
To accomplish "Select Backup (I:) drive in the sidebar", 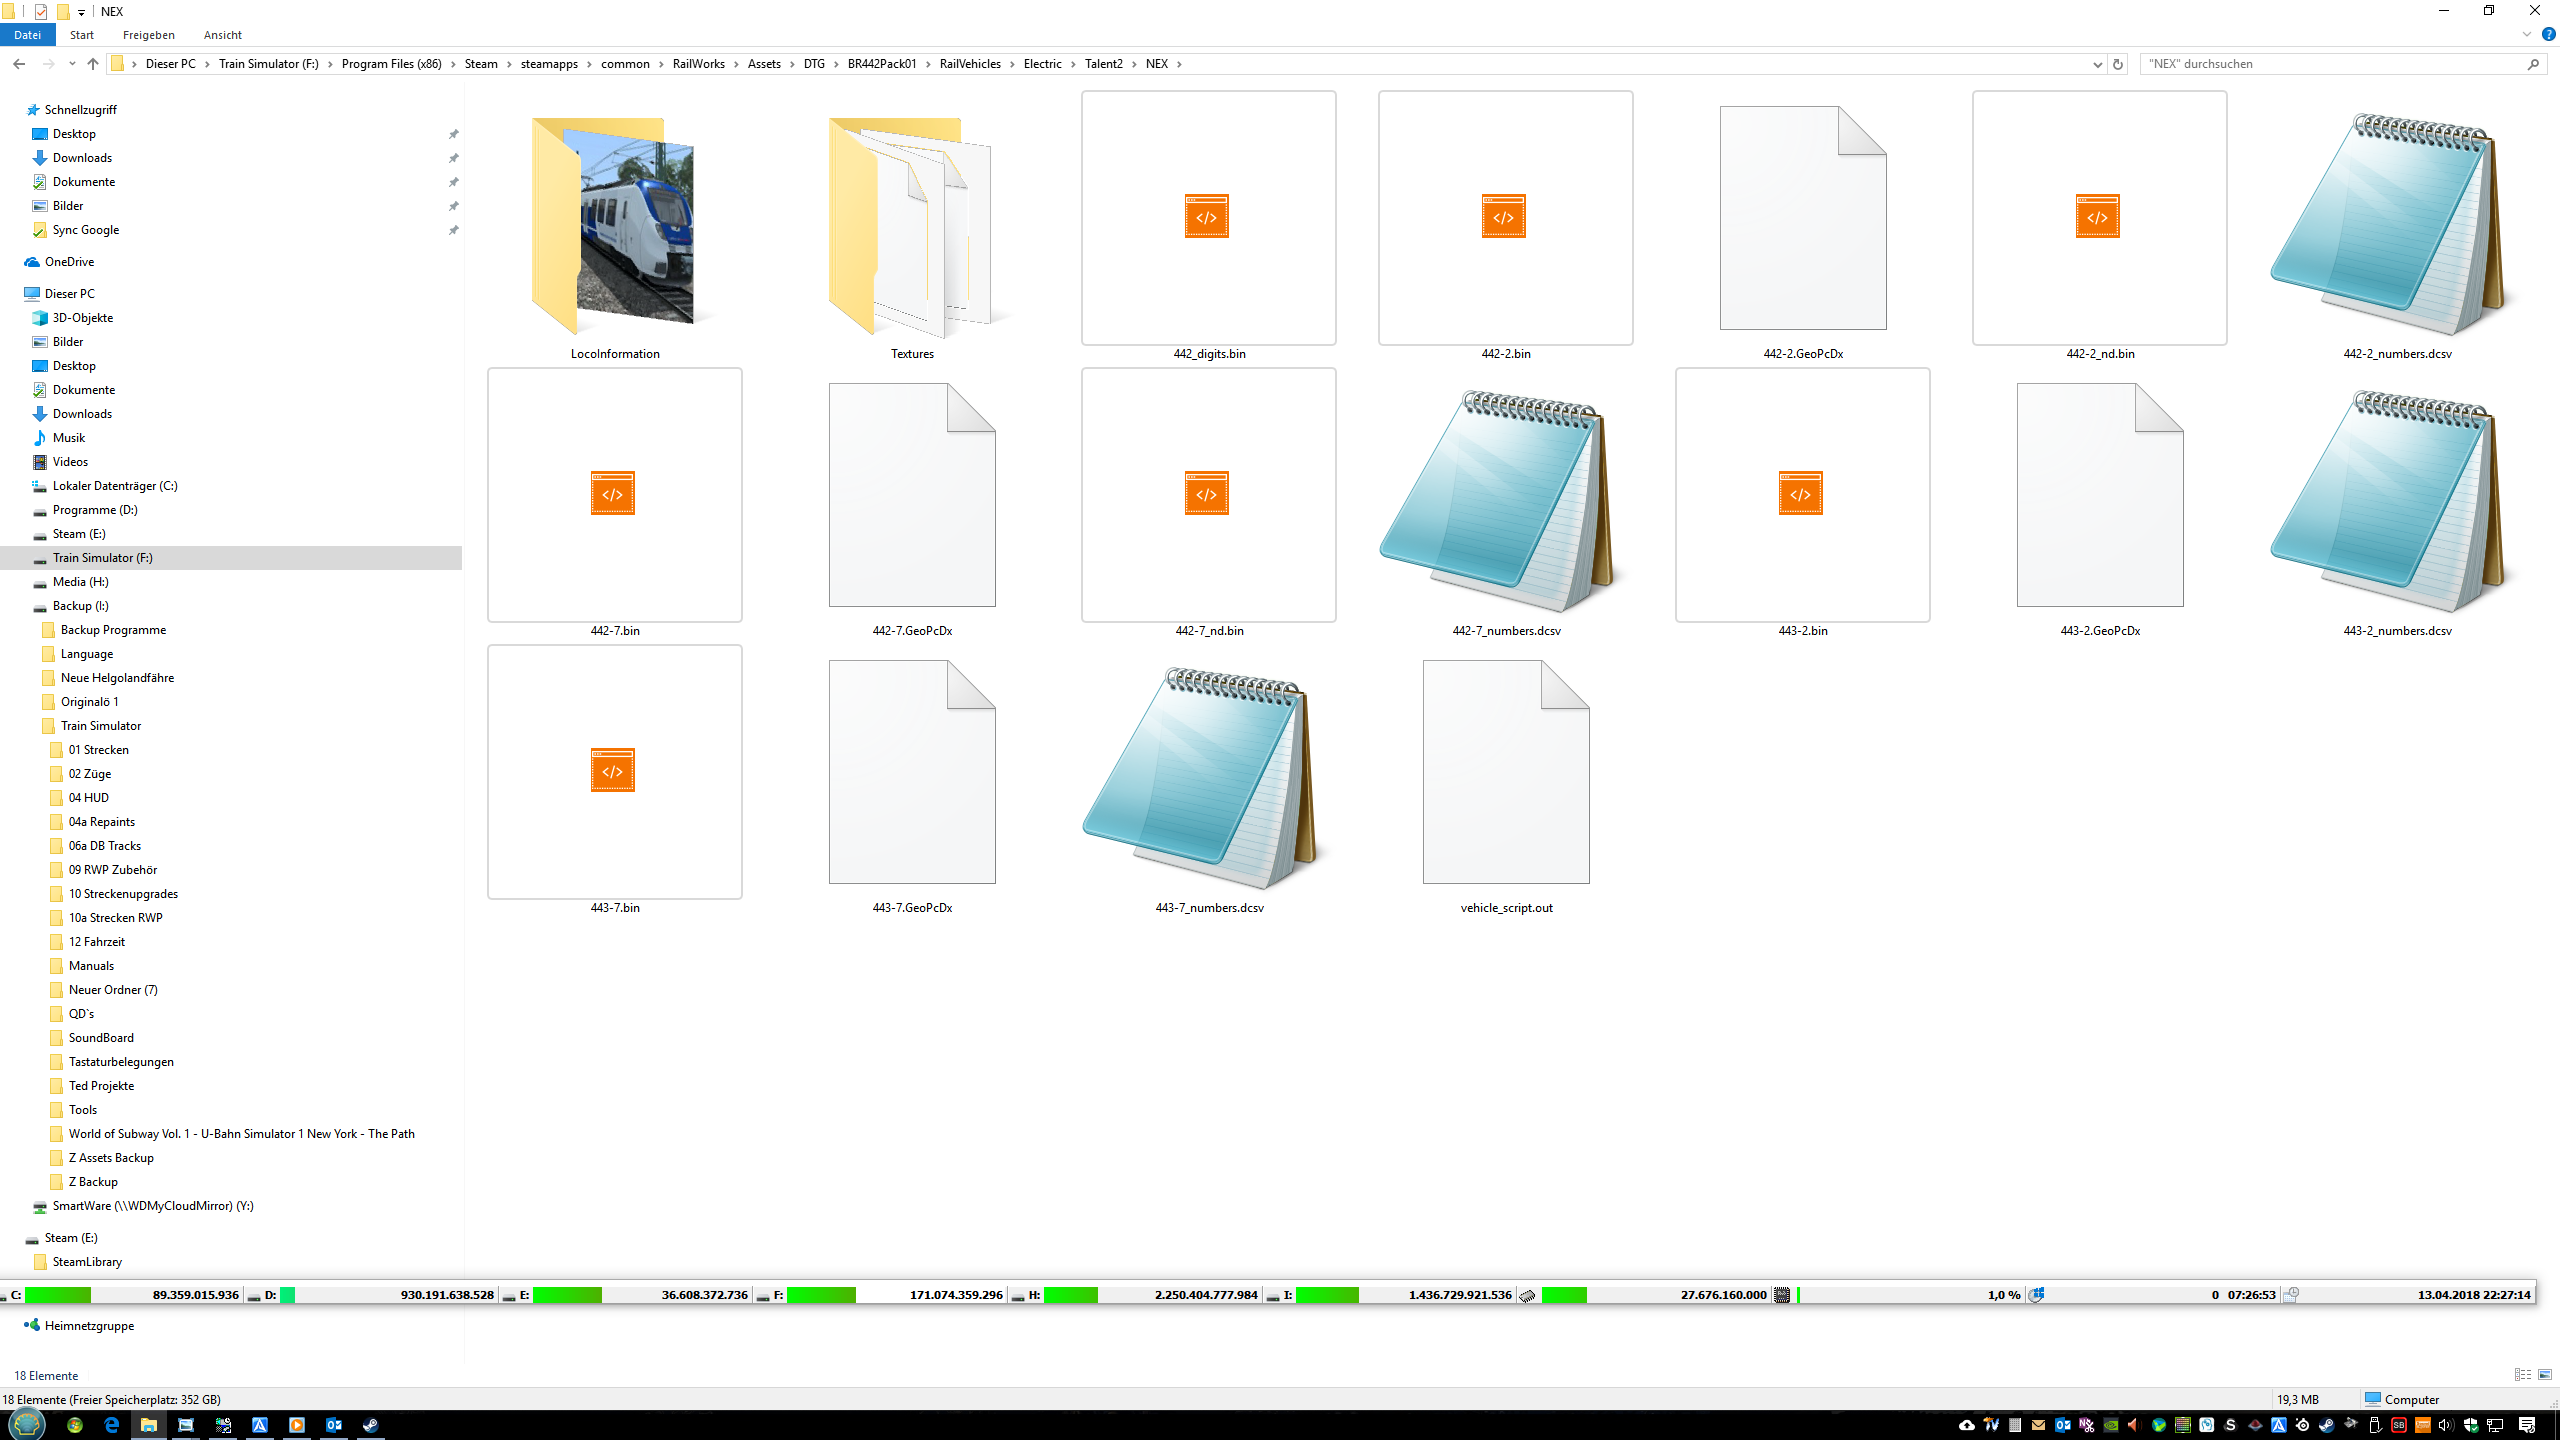I will click(x=80, y=606).
